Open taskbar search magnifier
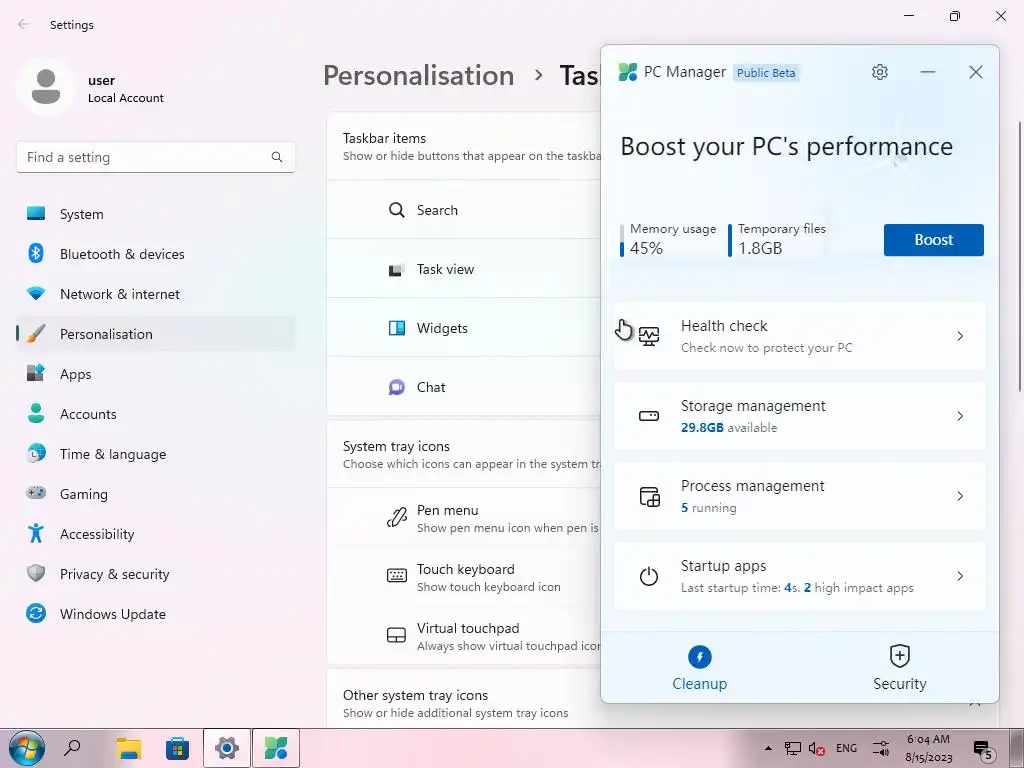The width and height of the screenshot is (1024, 768). [72, 747]
